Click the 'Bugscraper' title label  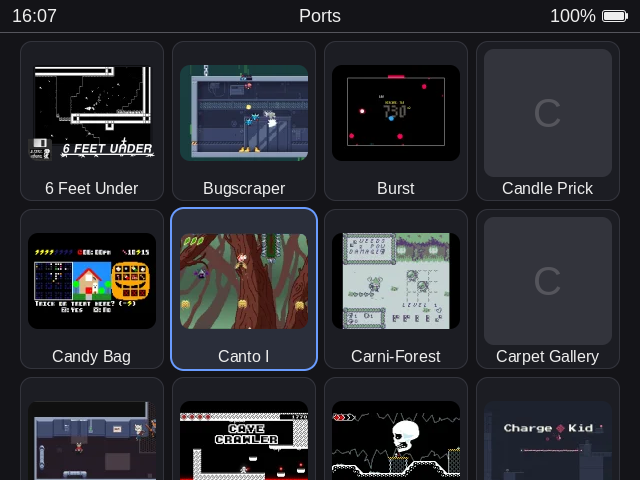pos(244,189)
